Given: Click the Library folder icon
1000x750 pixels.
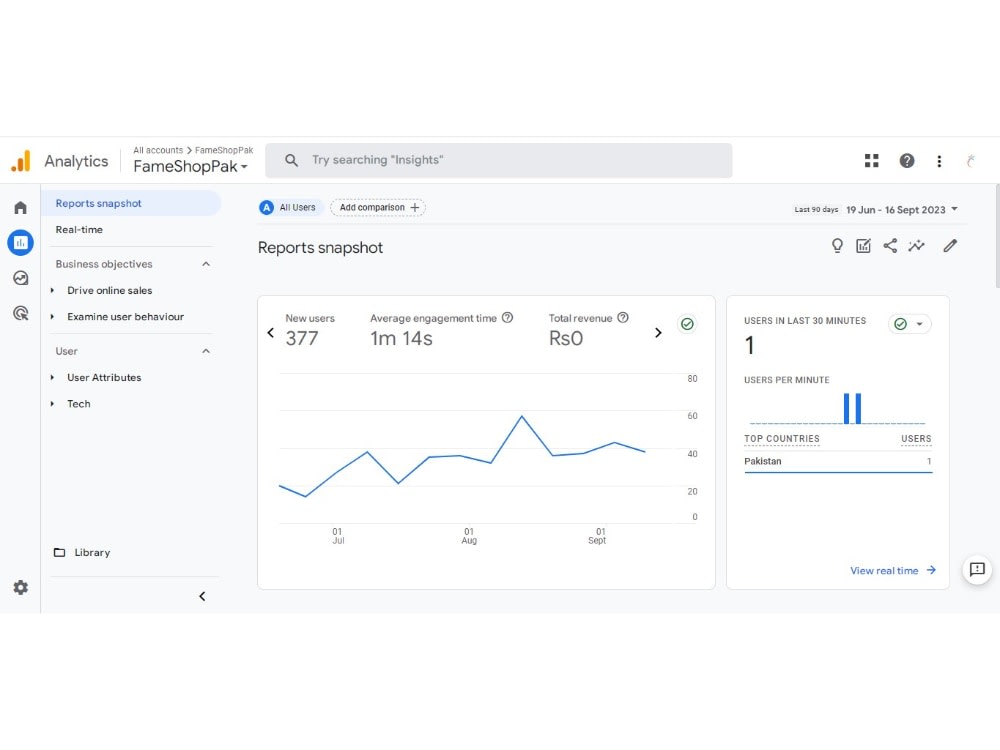Looking at the screenshot, I should click(x=59, y=552).
